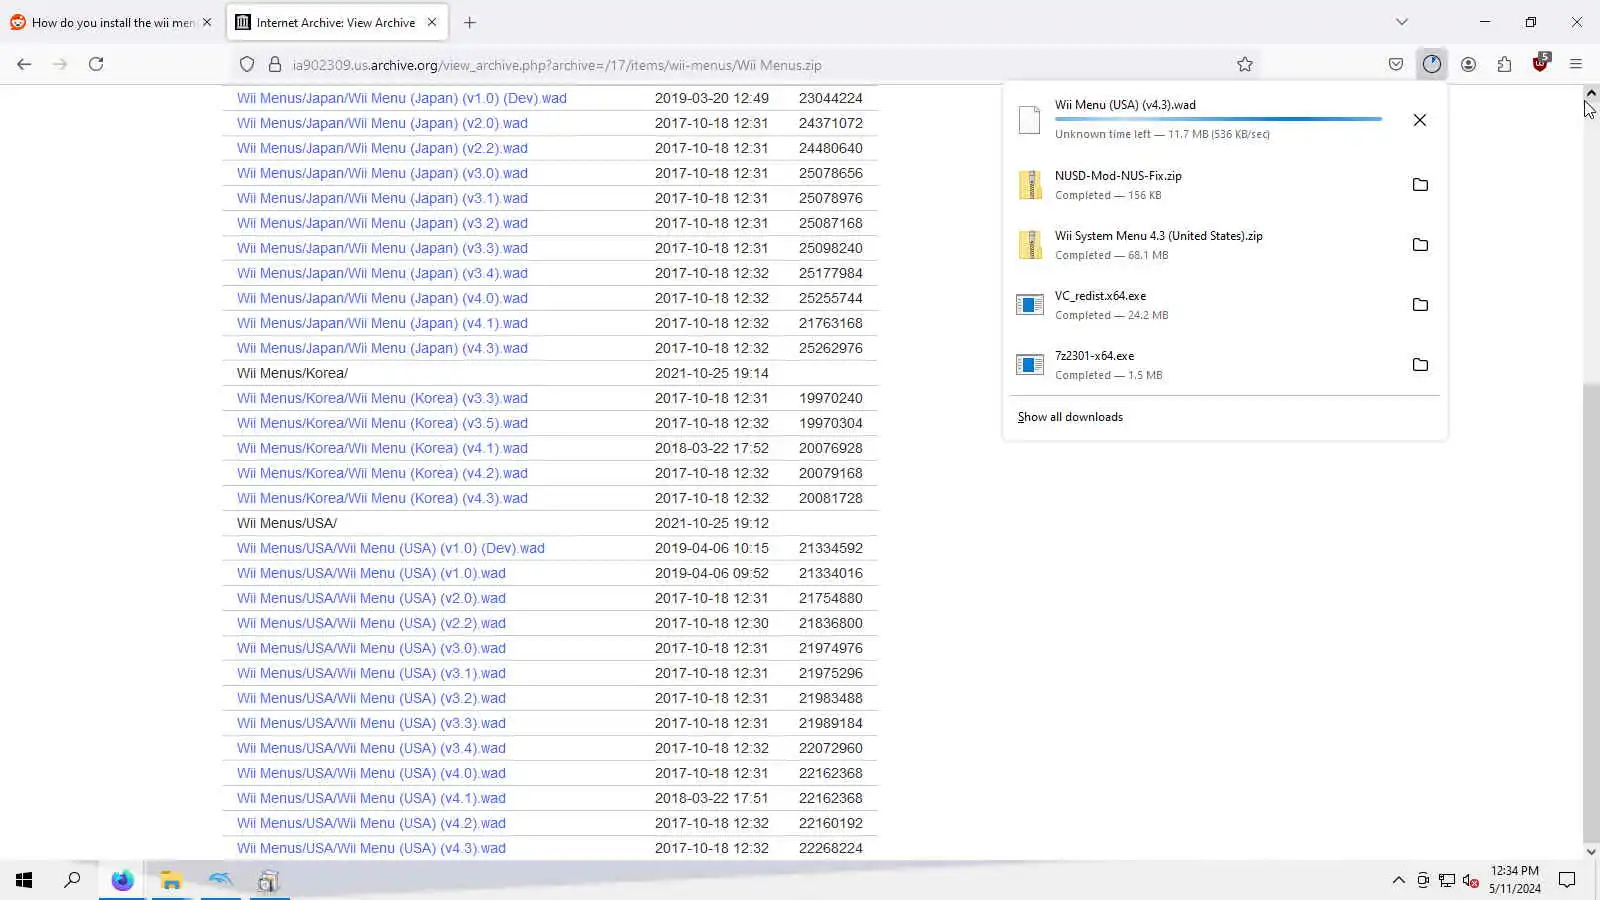This screenshot has width=1600, height=900.
Task: Open the taskbar clock and calendar
Action: [x=1515, y=879]
